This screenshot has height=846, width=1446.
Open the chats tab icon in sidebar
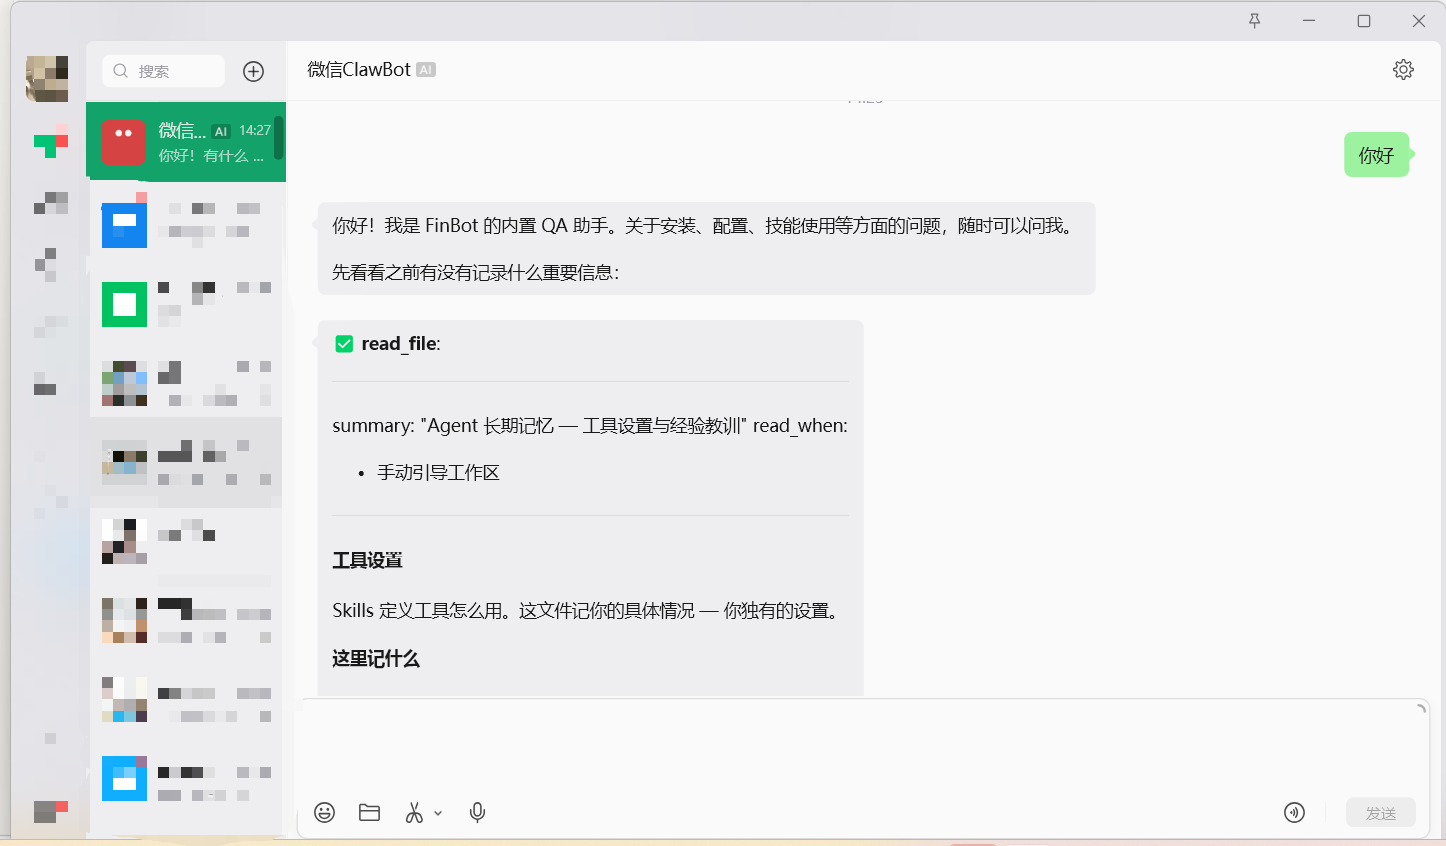click(x=50, y=141)
